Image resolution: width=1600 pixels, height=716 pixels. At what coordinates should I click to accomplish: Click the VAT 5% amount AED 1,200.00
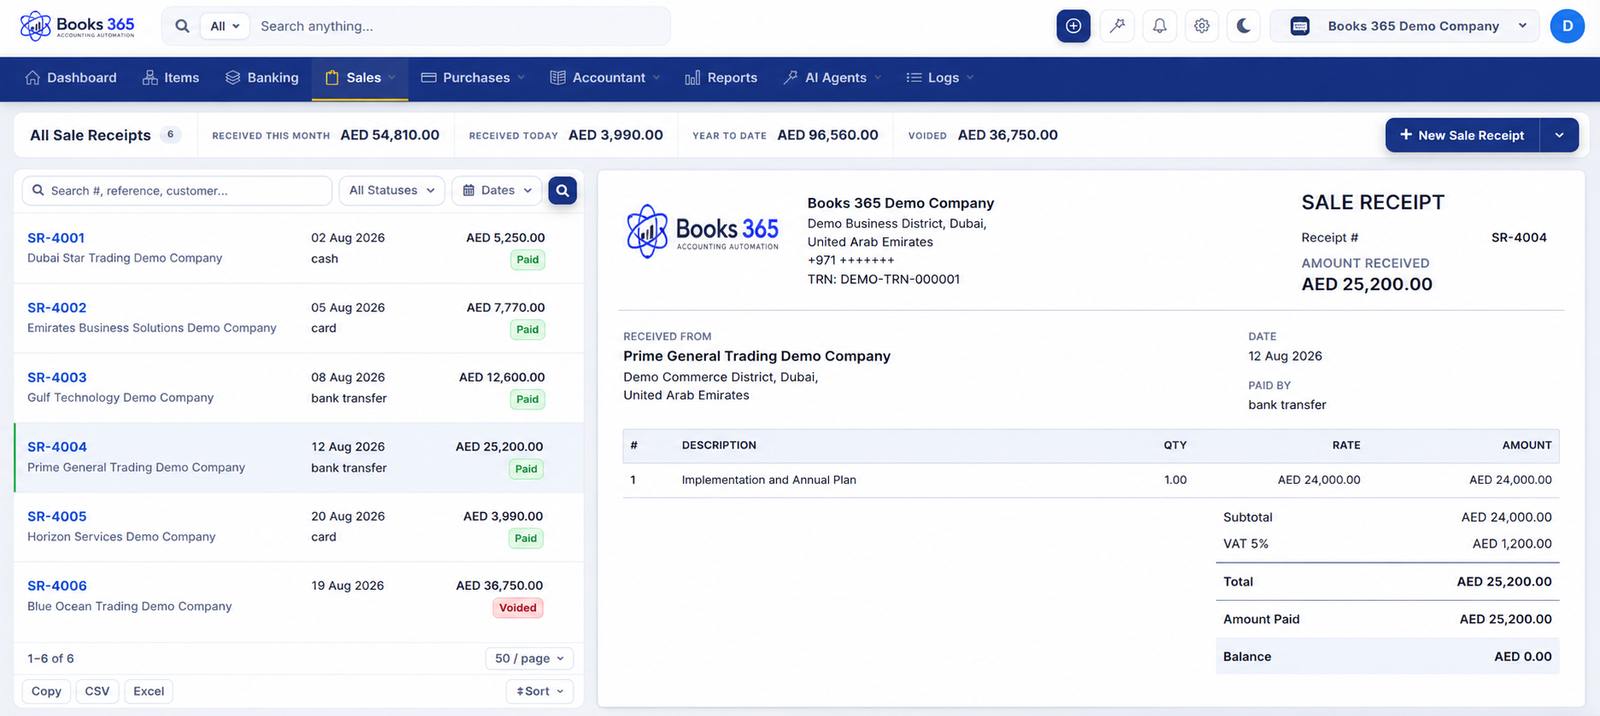[1512, 544]
